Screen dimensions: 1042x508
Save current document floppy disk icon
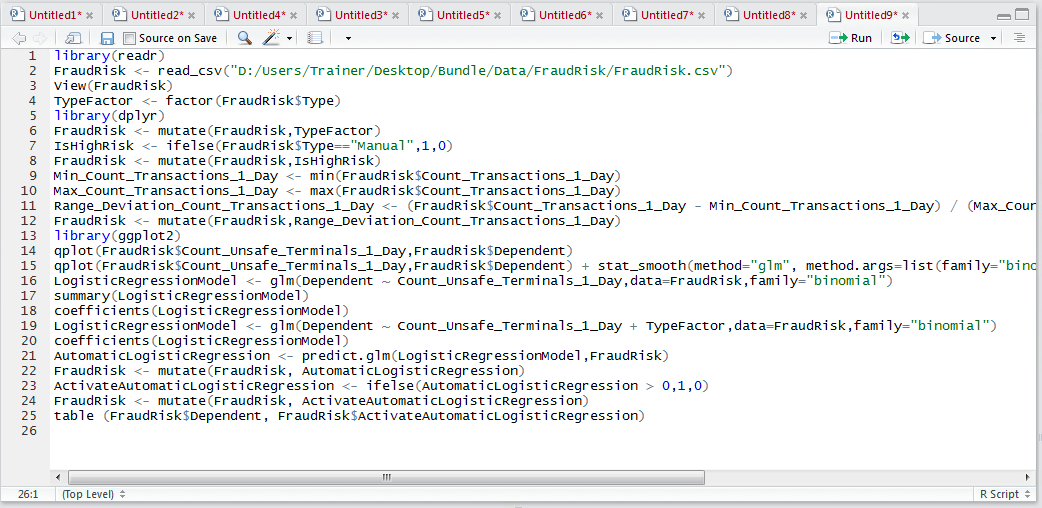[106, 39]
